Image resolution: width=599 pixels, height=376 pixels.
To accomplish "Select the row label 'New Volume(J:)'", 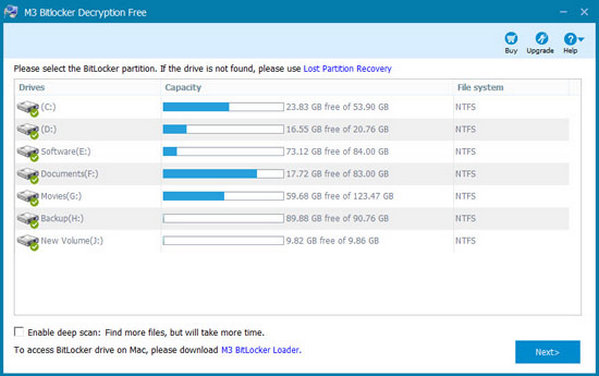I will click(x=72, y=241).
